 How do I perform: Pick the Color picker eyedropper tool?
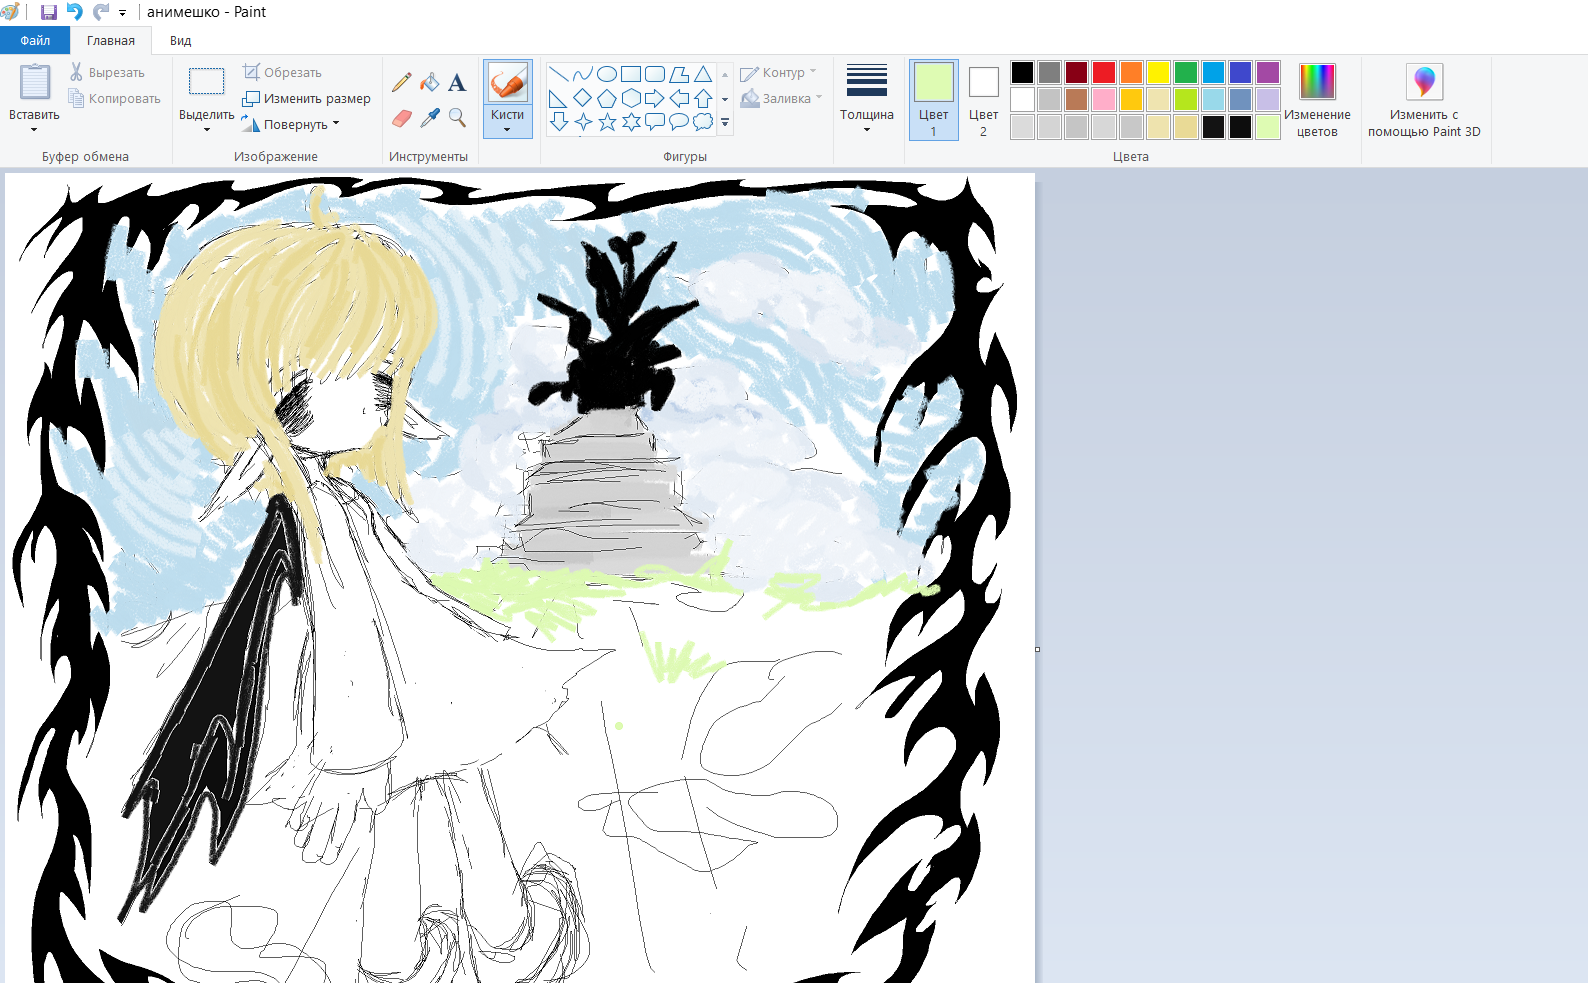(x=430, y=118)
